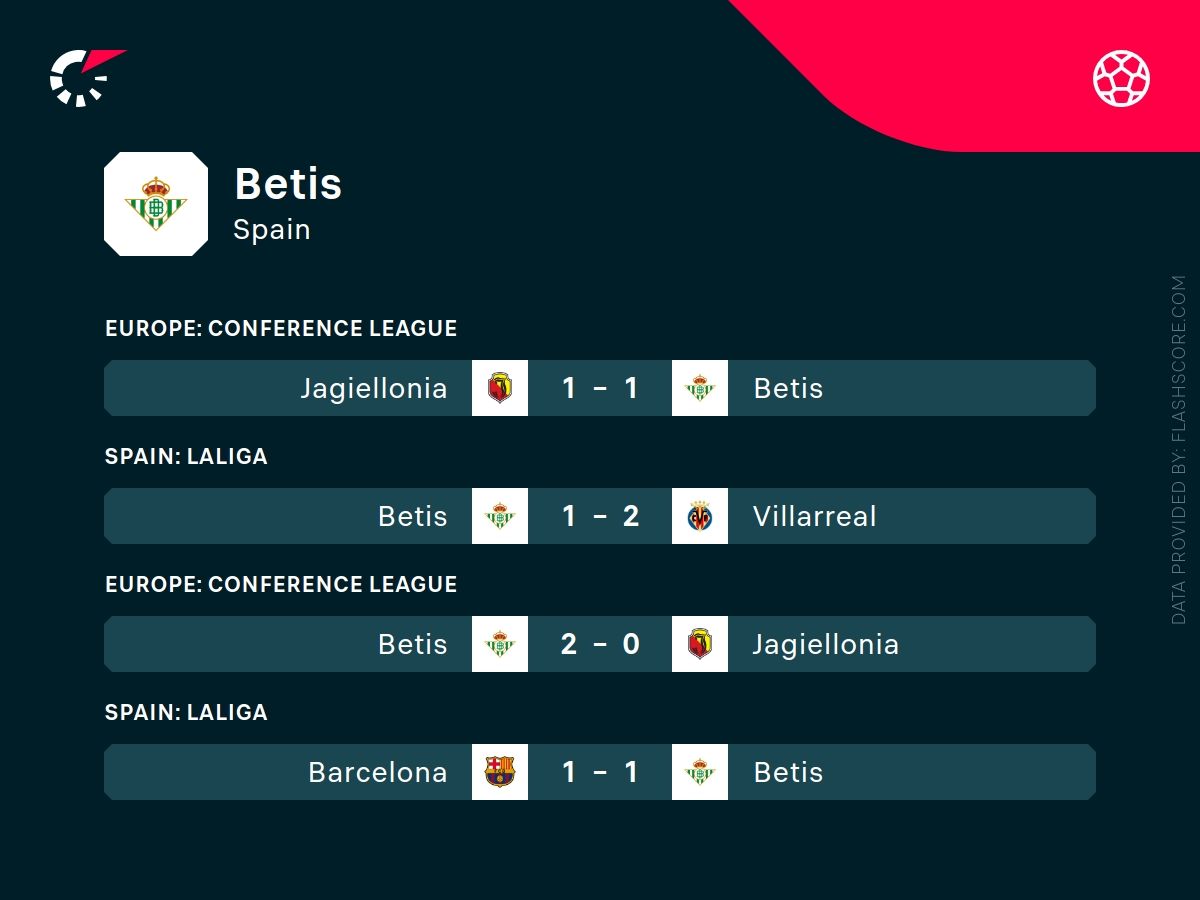
Task: Click Betis crest in Barcelona match row
Action: (x=700, y=772)
